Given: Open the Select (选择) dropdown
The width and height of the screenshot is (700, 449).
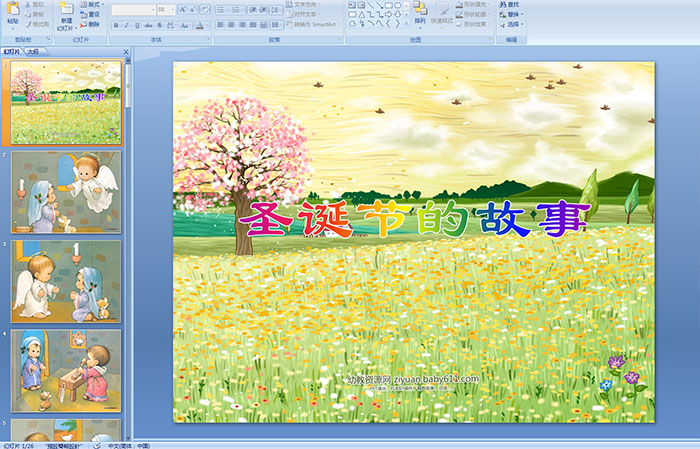Looking at the screenshot, I should pos(511,24).
